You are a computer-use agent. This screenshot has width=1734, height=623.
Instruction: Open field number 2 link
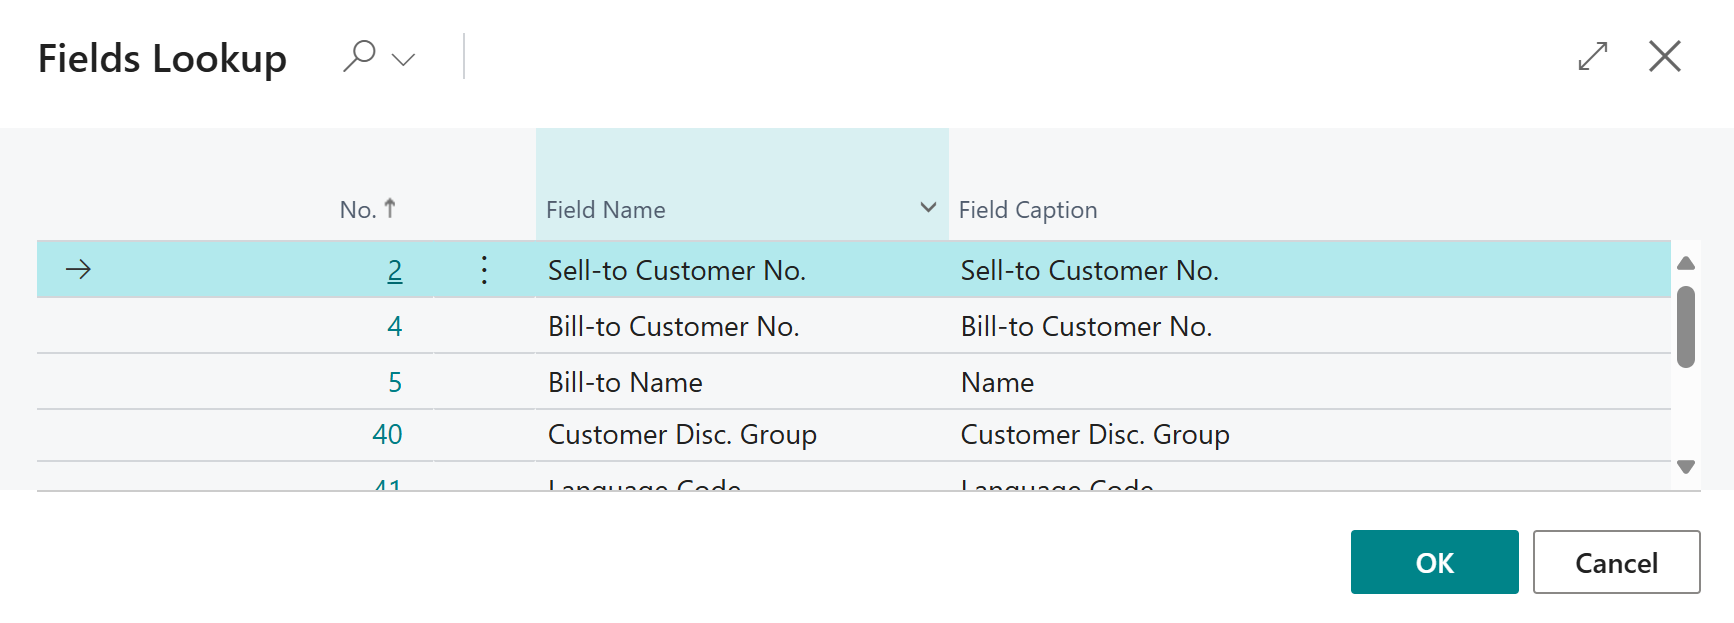(394, 270)
